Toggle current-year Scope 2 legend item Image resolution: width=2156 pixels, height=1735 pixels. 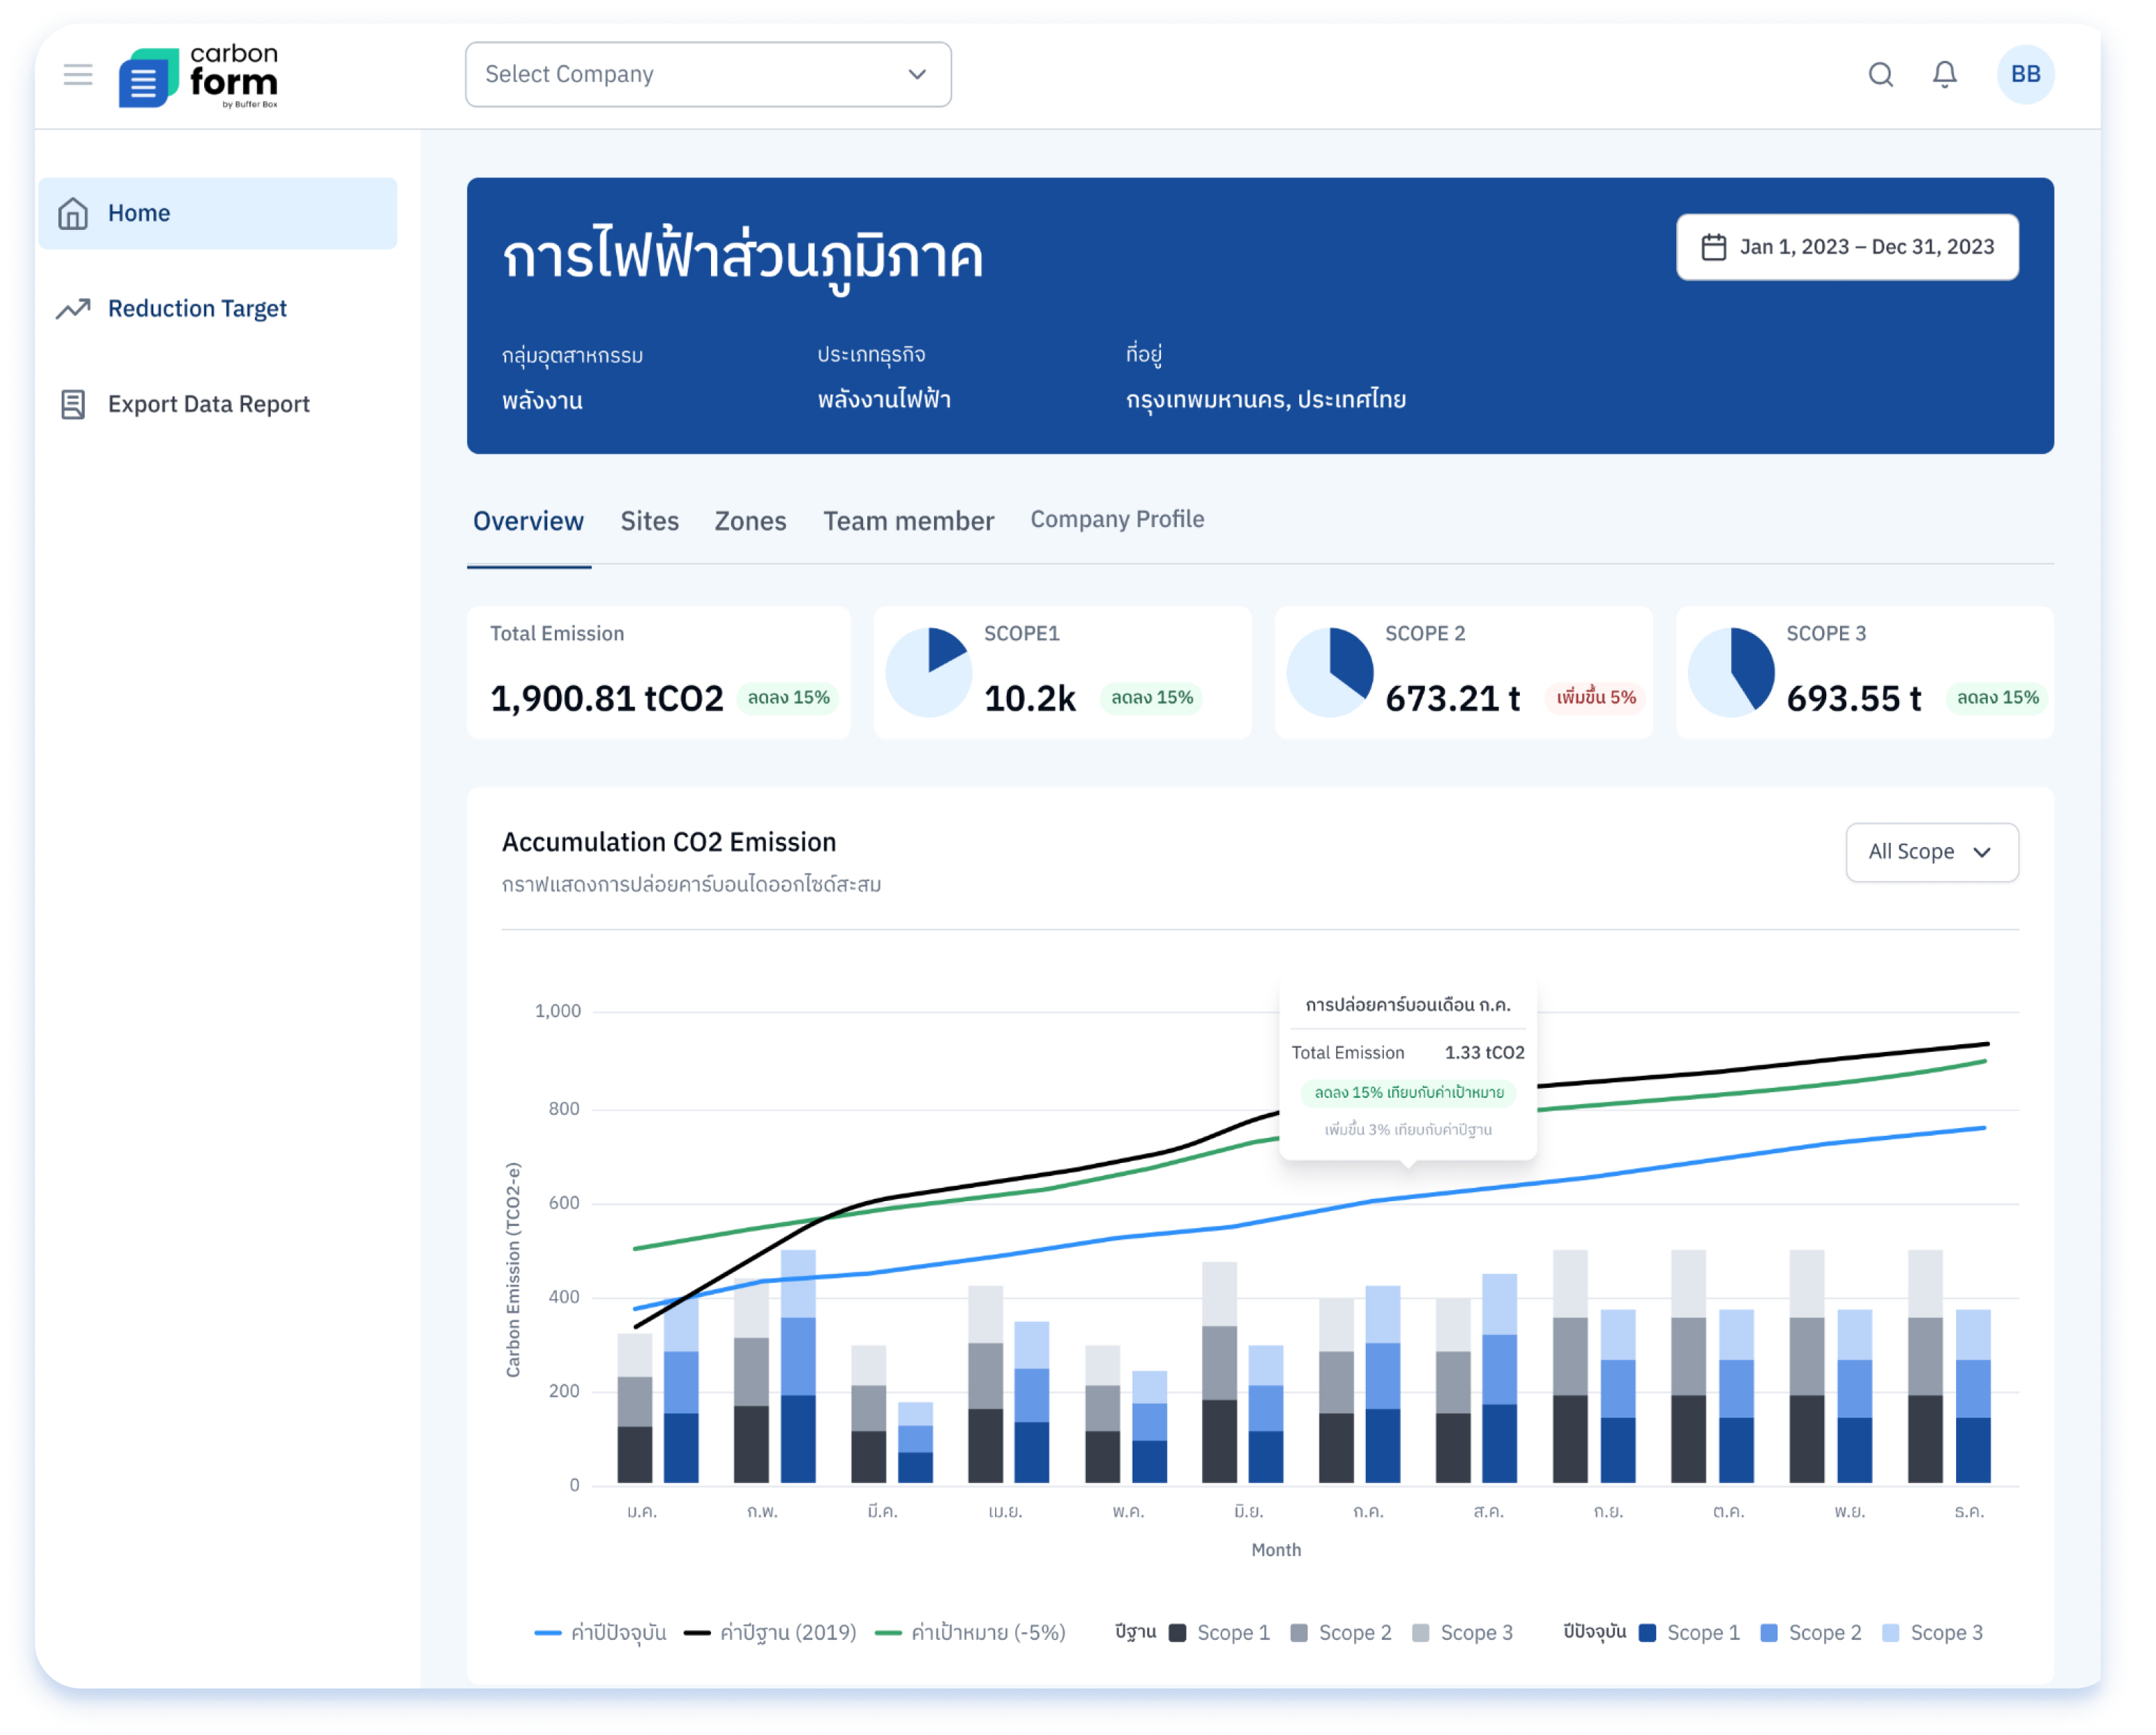pos(1811,1633)
